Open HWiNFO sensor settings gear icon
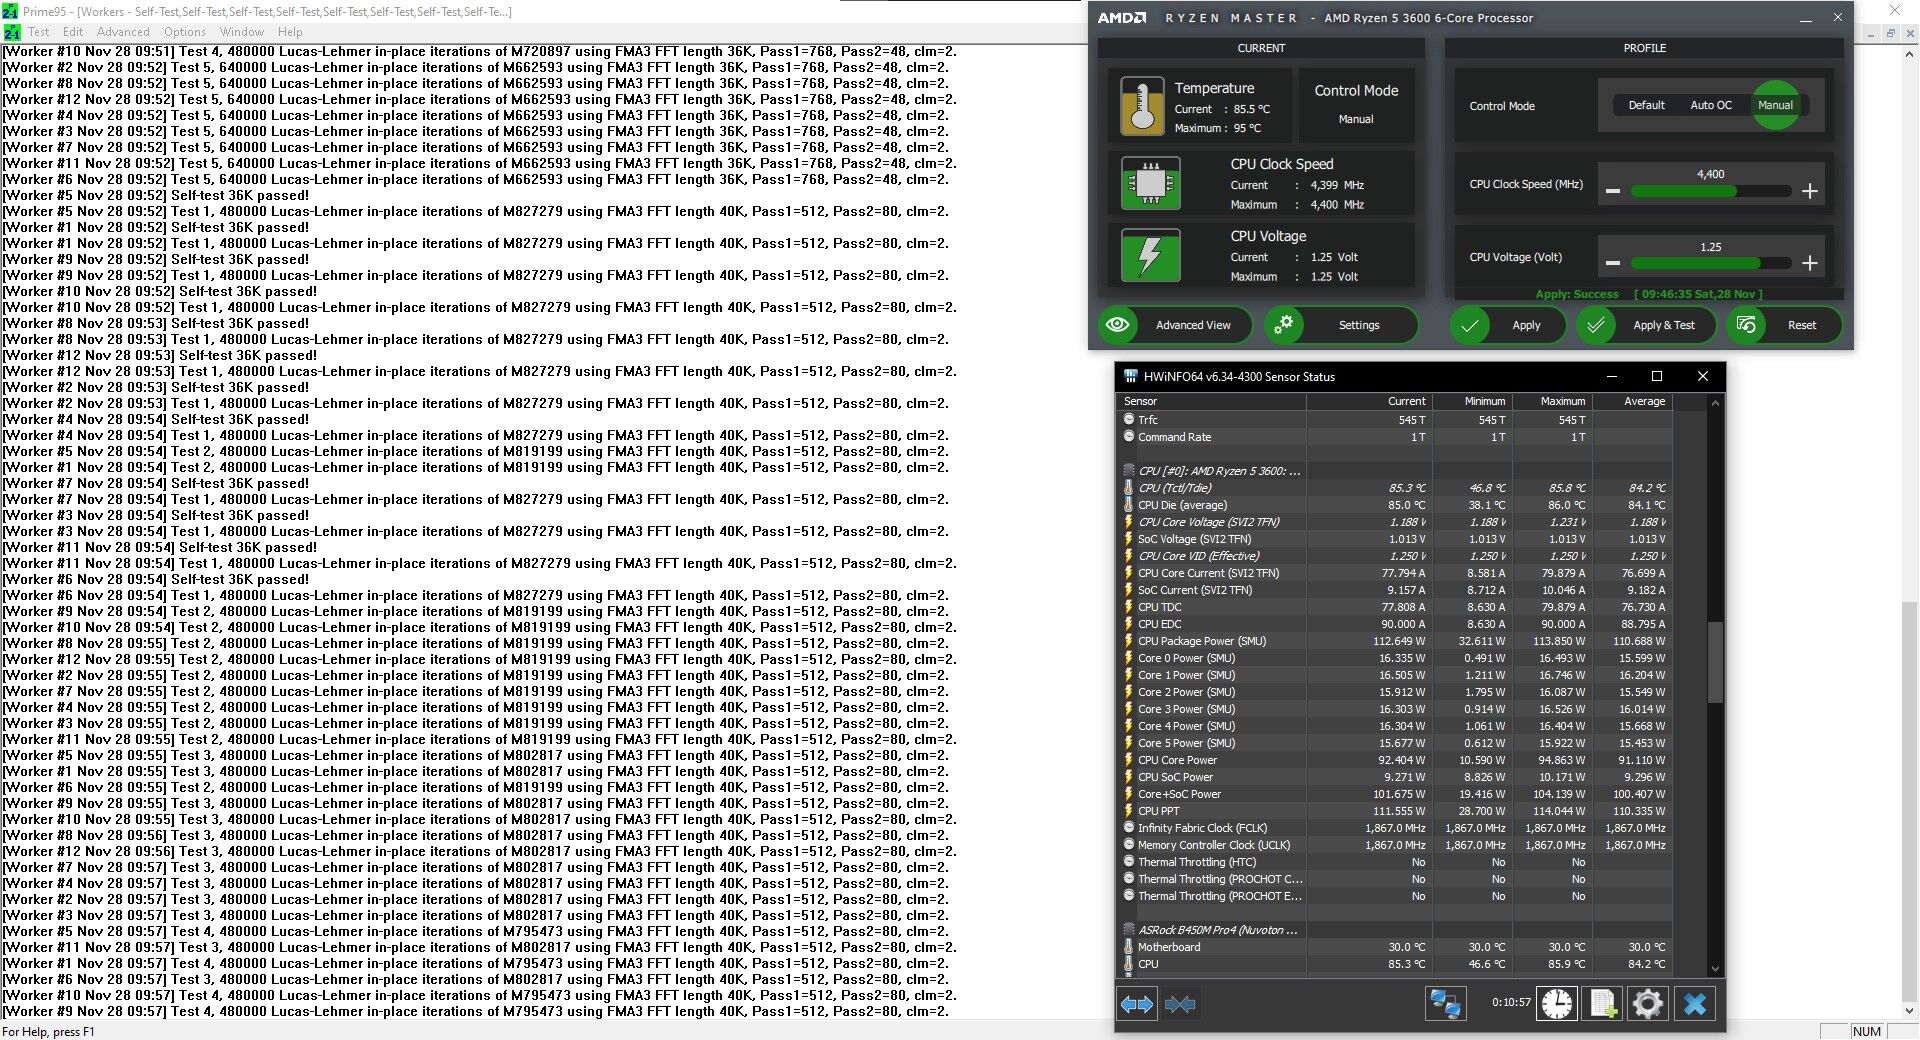Viewport: 1920px width, 1040px height. [1648, 1003]
